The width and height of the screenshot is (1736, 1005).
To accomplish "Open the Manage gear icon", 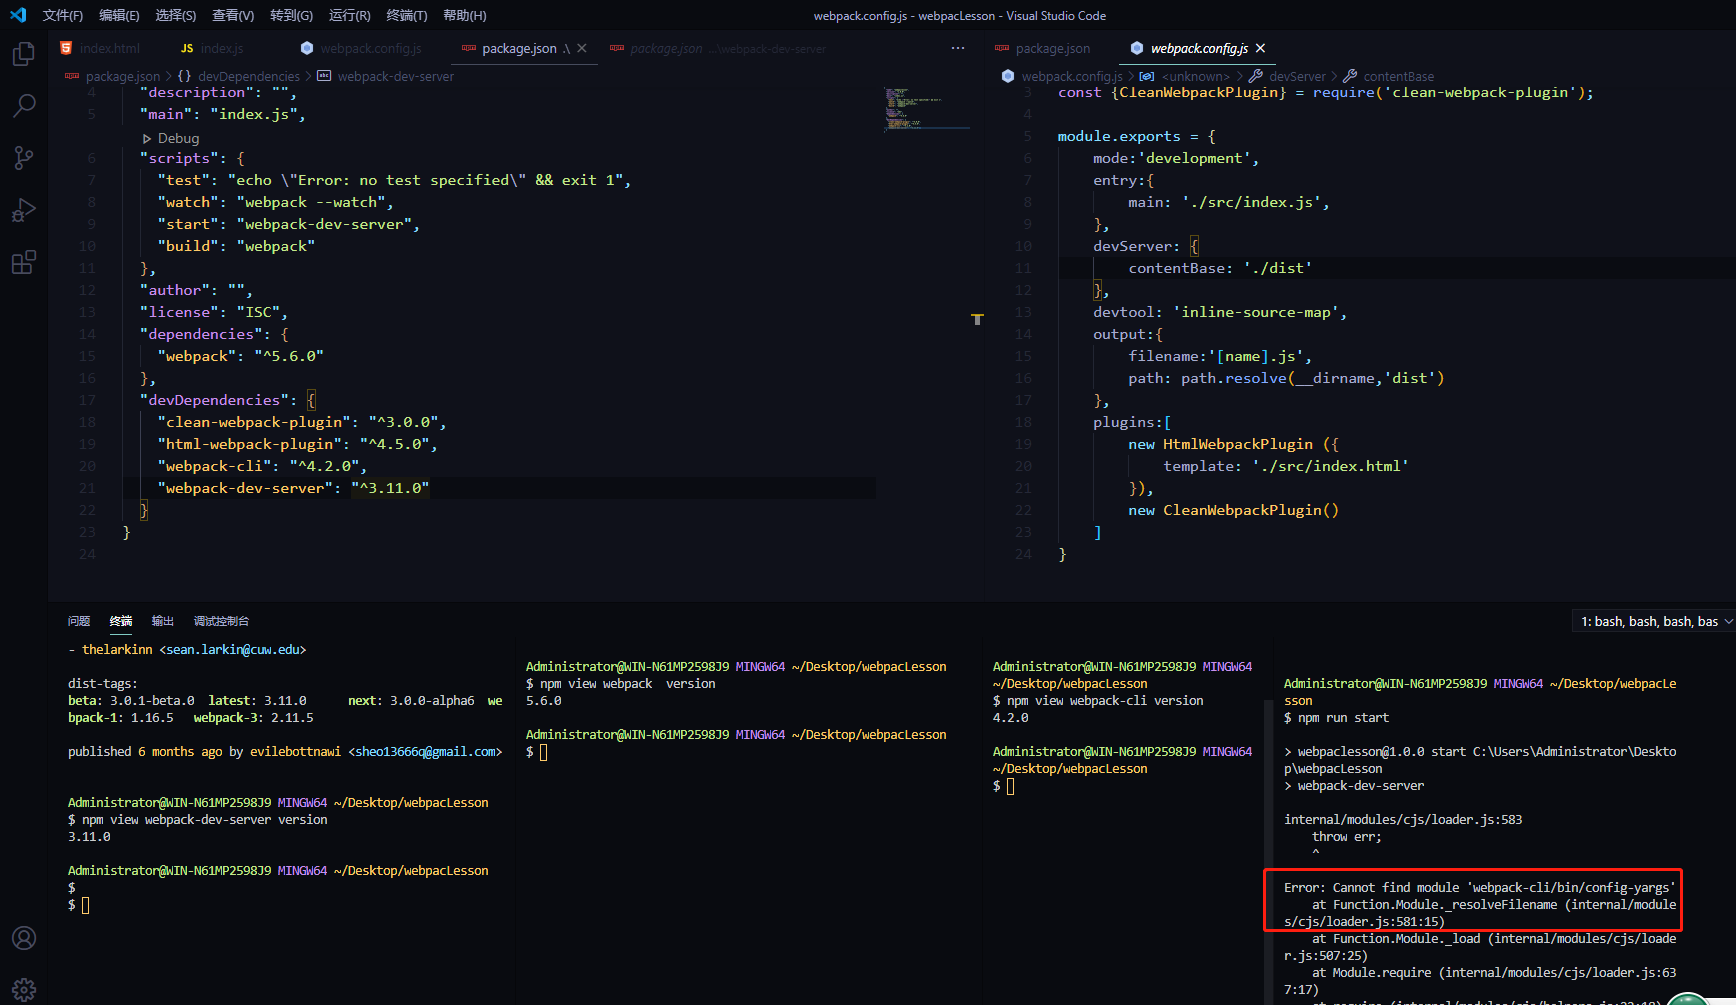I will 24,989.
